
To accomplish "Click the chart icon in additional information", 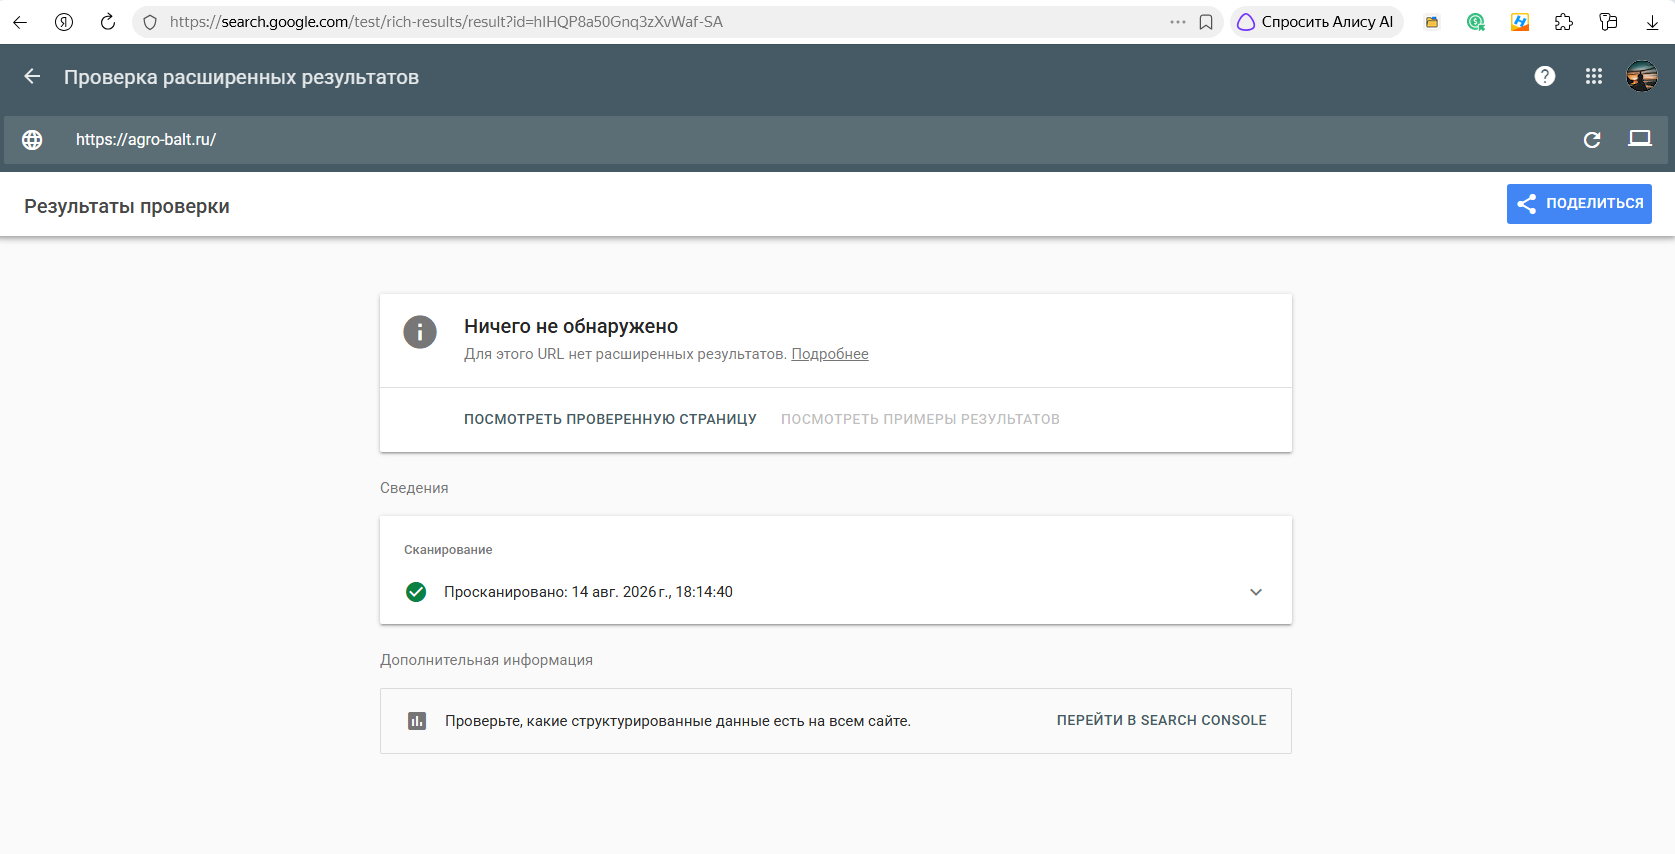I will point(417,721).
